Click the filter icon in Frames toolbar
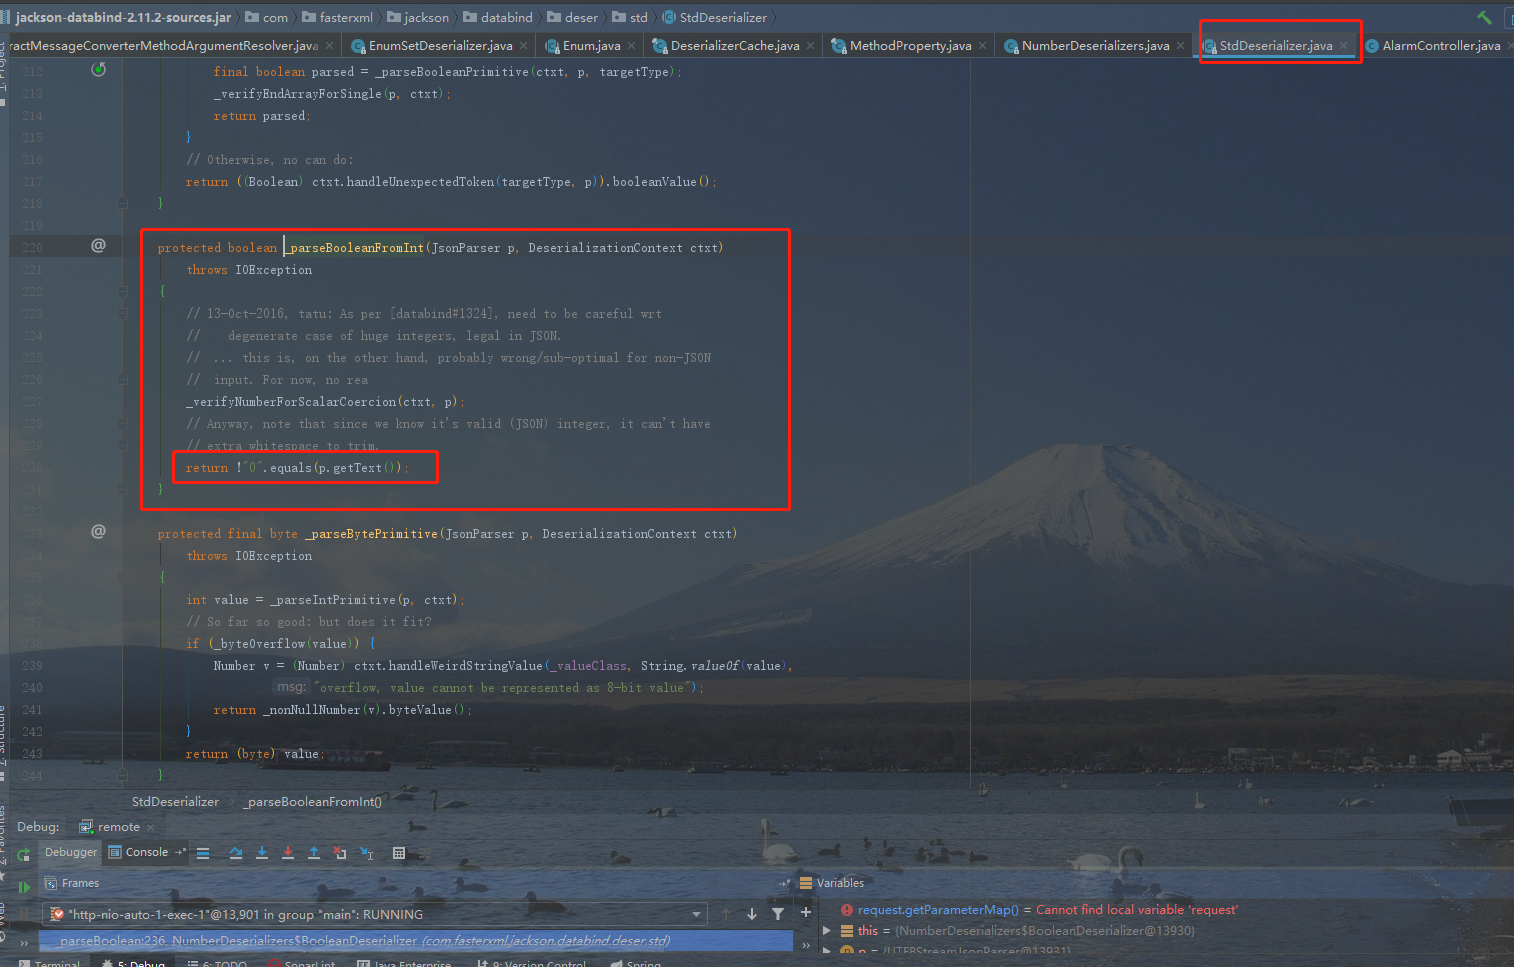1514x967 pixels. tap(778, 914)
